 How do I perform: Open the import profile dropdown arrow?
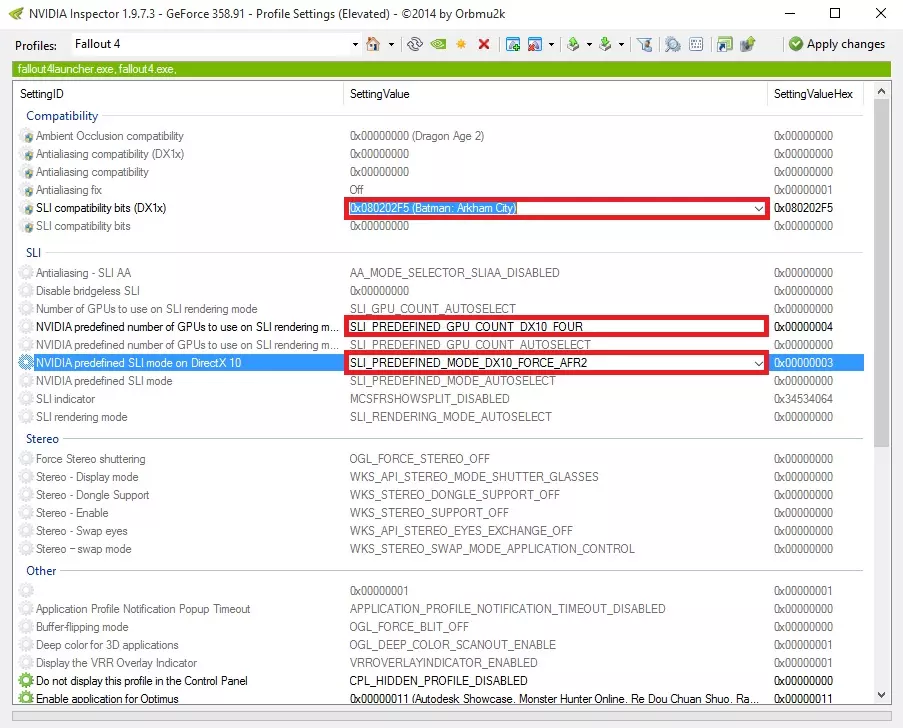click(621, 44)
